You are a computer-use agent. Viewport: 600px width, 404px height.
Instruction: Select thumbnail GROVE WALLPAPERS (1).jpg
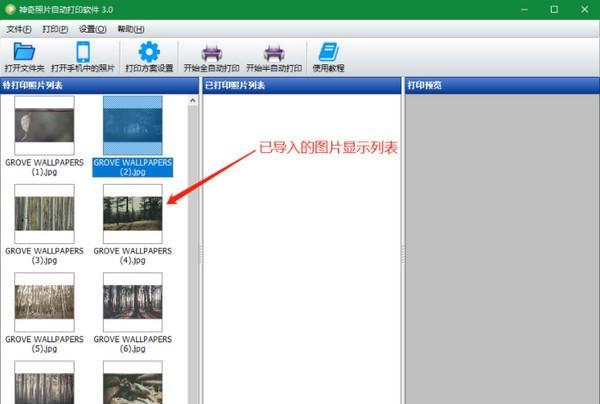click(x=44, y=125)
